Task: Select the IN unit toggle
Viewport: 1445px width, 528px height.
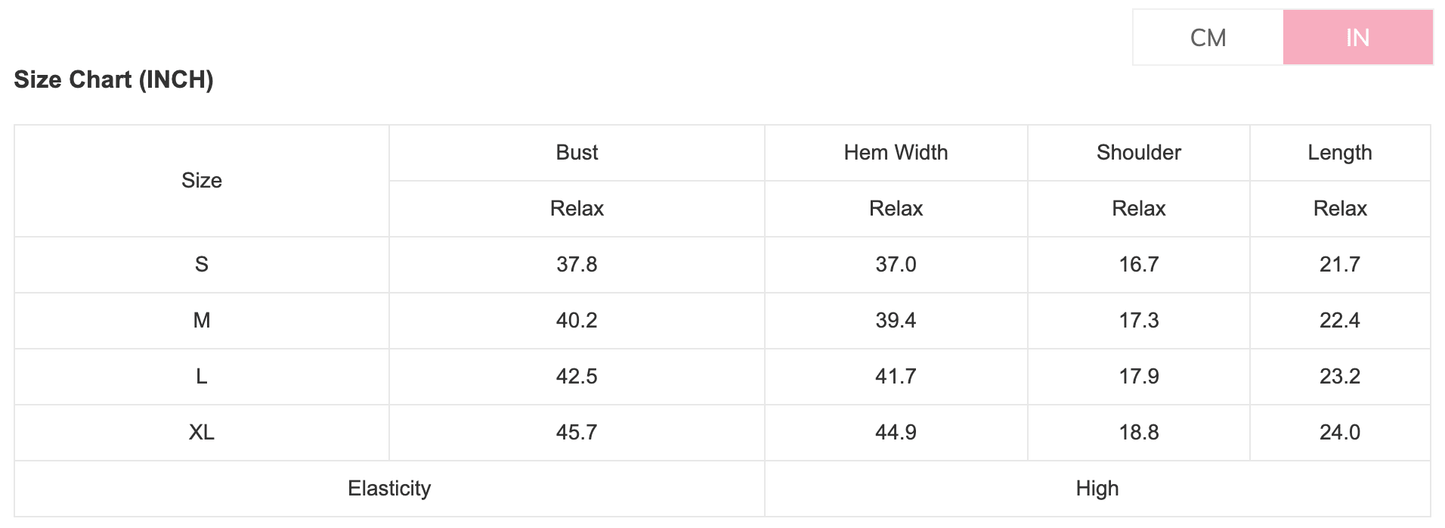Action: point(1357,38)
